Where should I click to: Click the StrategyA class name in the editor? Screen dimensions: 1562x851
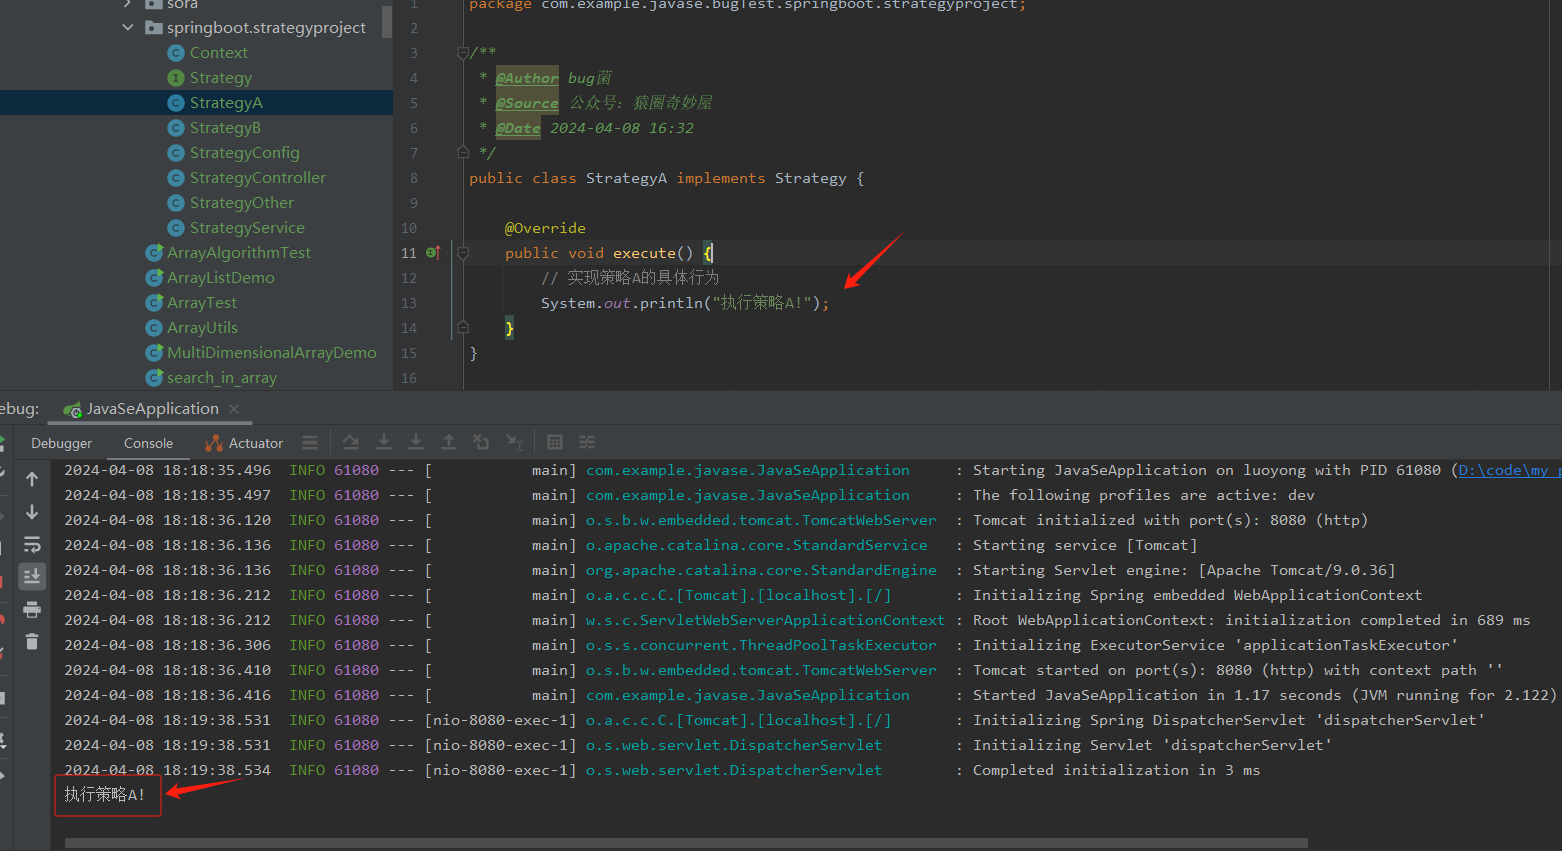(x=626, y=178)
